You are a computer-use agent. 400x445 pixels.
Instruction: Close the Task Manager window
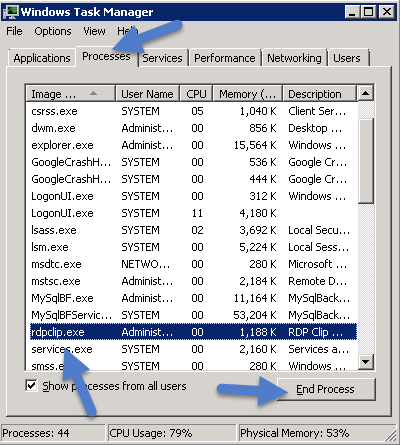387,12
